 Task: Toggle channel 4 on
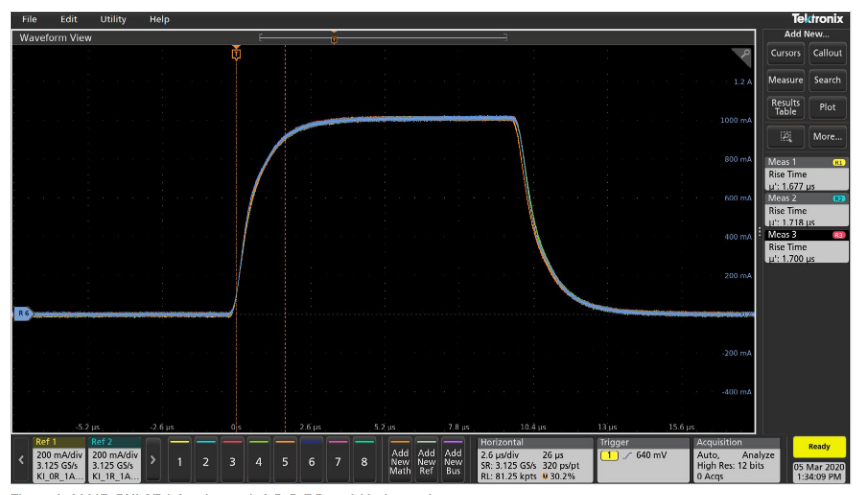point(258,462)
